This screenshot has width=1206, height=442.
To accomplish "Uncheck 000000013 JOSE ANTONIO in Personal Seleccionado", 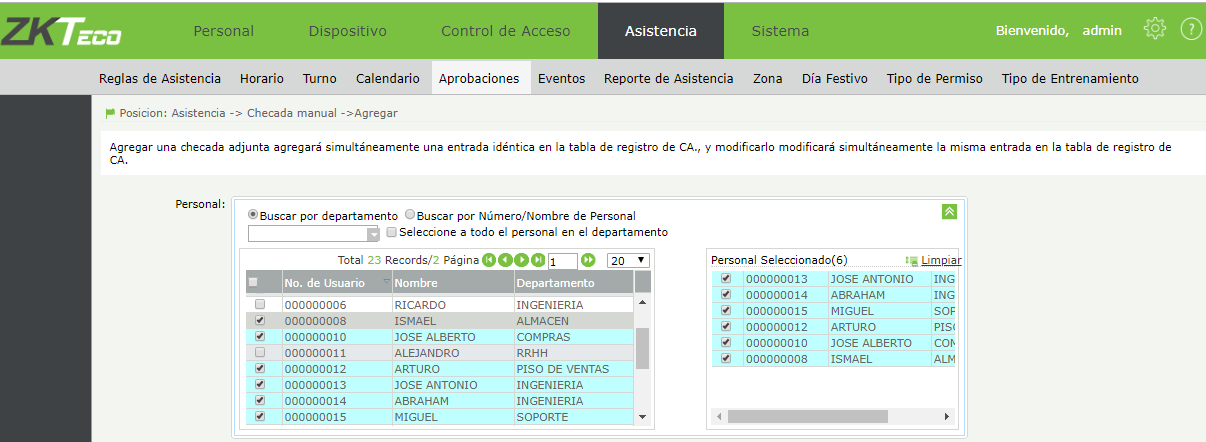I will (x=726, y=279).
